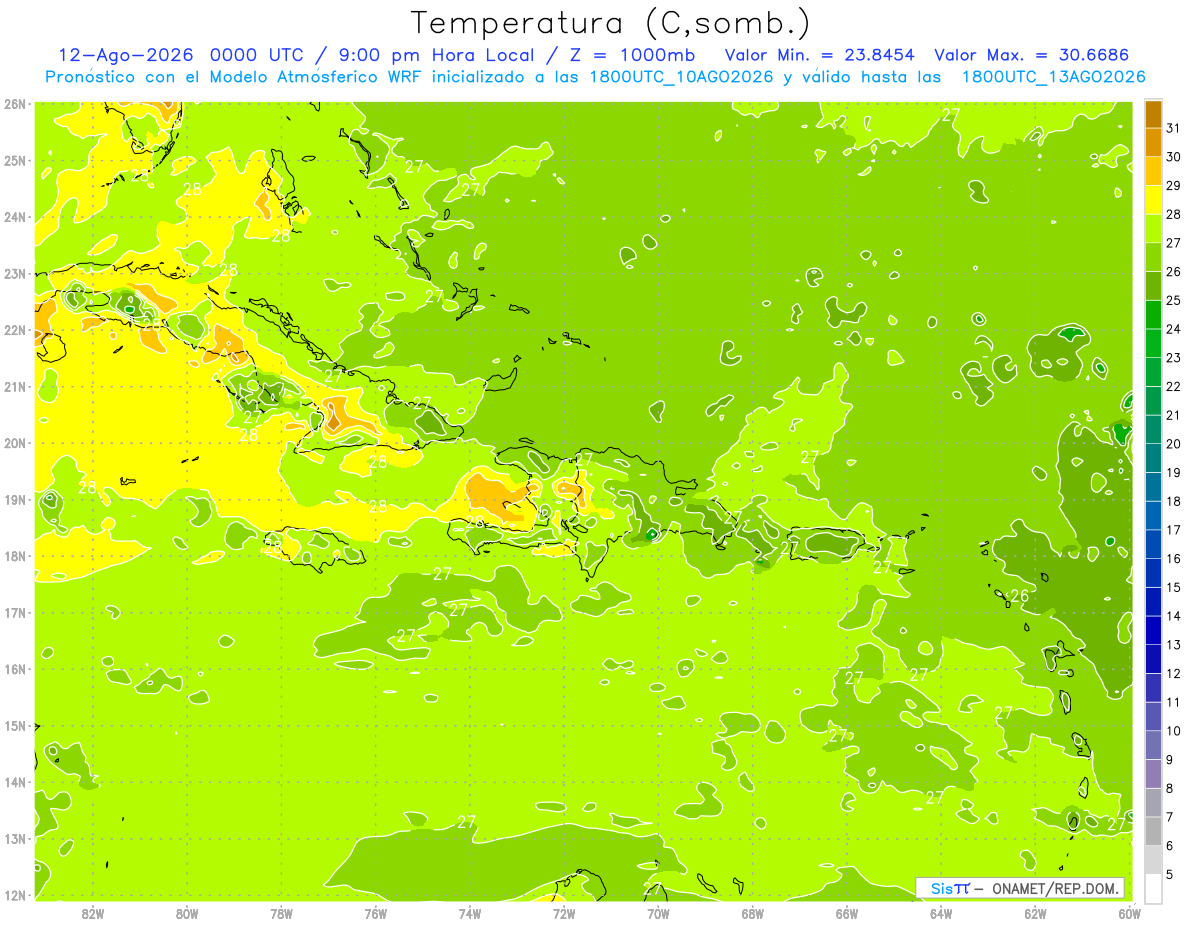Image resolution: width=1200 pixels, height=927 pixels.
Task: Click the "26" contour label on the map
Action: pos(1019,596)
